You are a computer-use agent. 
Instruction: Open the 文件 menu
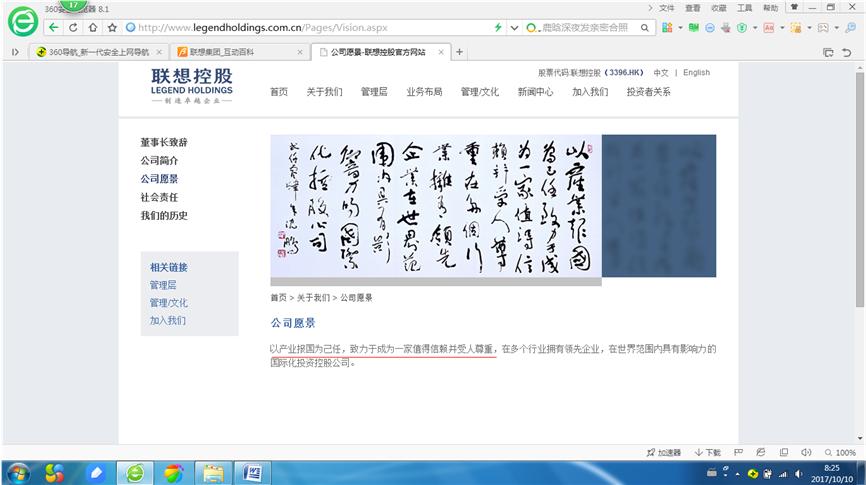click(x=667, y=8)
